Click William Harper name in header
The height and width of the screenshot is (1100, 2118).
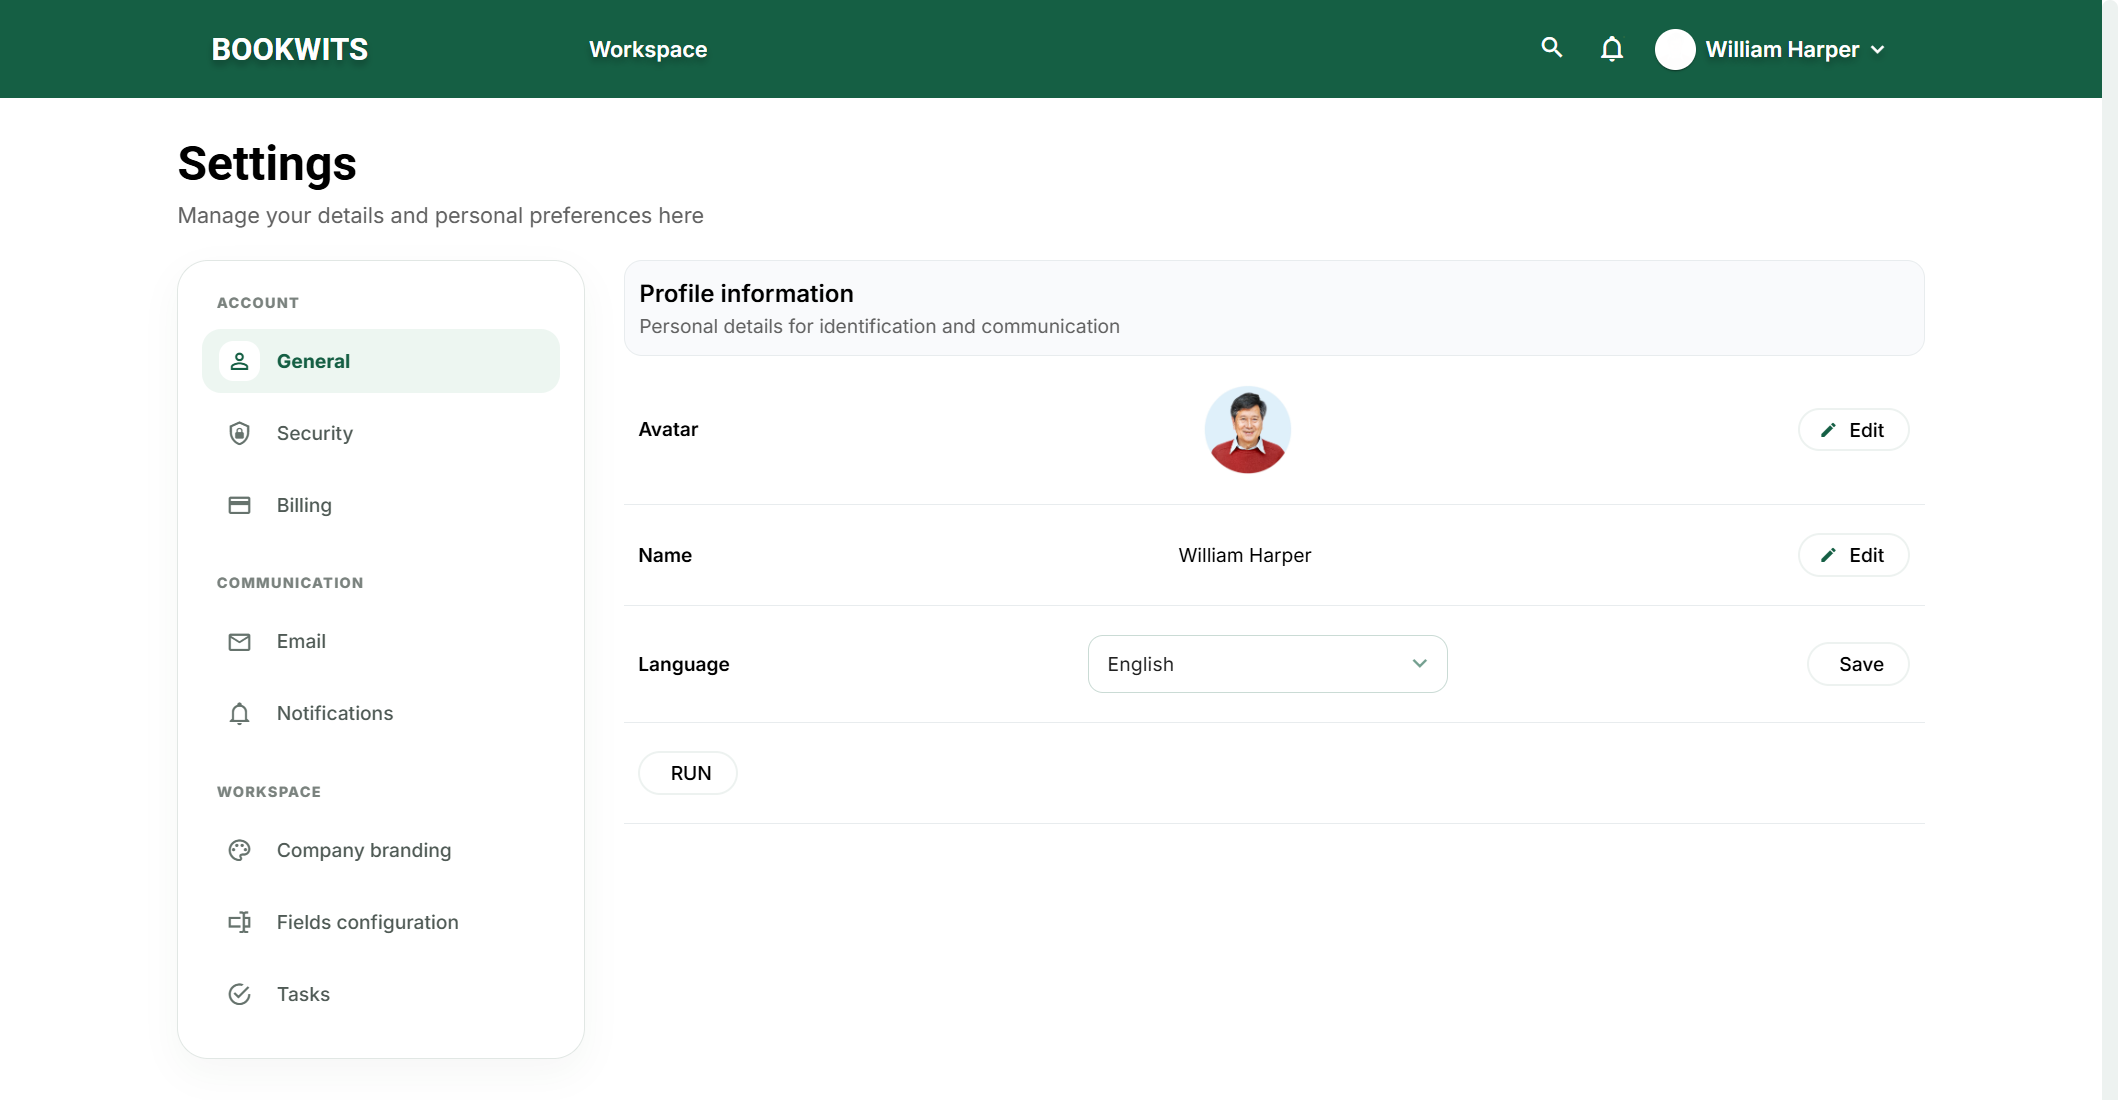point(1782,49)
